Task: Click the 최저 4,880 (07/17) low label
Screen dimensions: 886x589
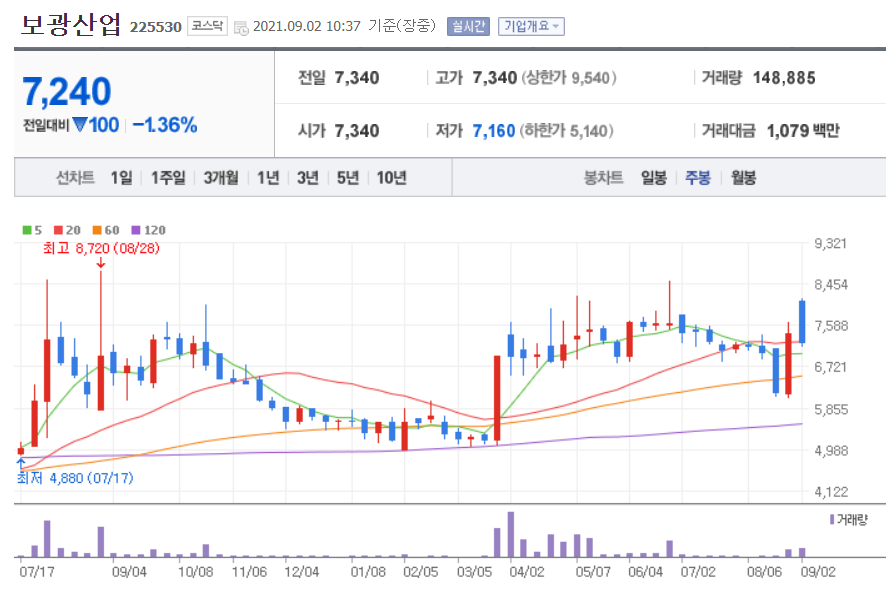Action: [x=75, y=478]
